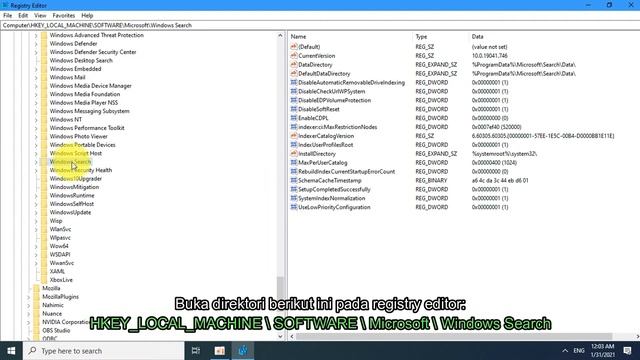Click the Windows Defender folder icon
The image size is (640, 360).
(44, 44)
